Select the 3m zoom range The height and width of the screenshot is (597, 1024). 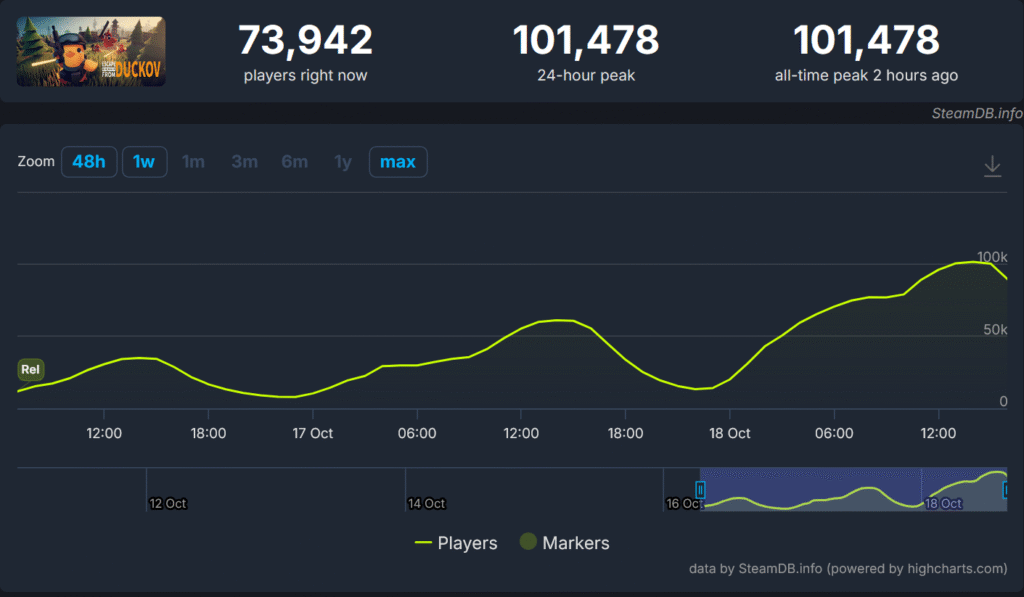pyautogui.click(x=244, y=162)
